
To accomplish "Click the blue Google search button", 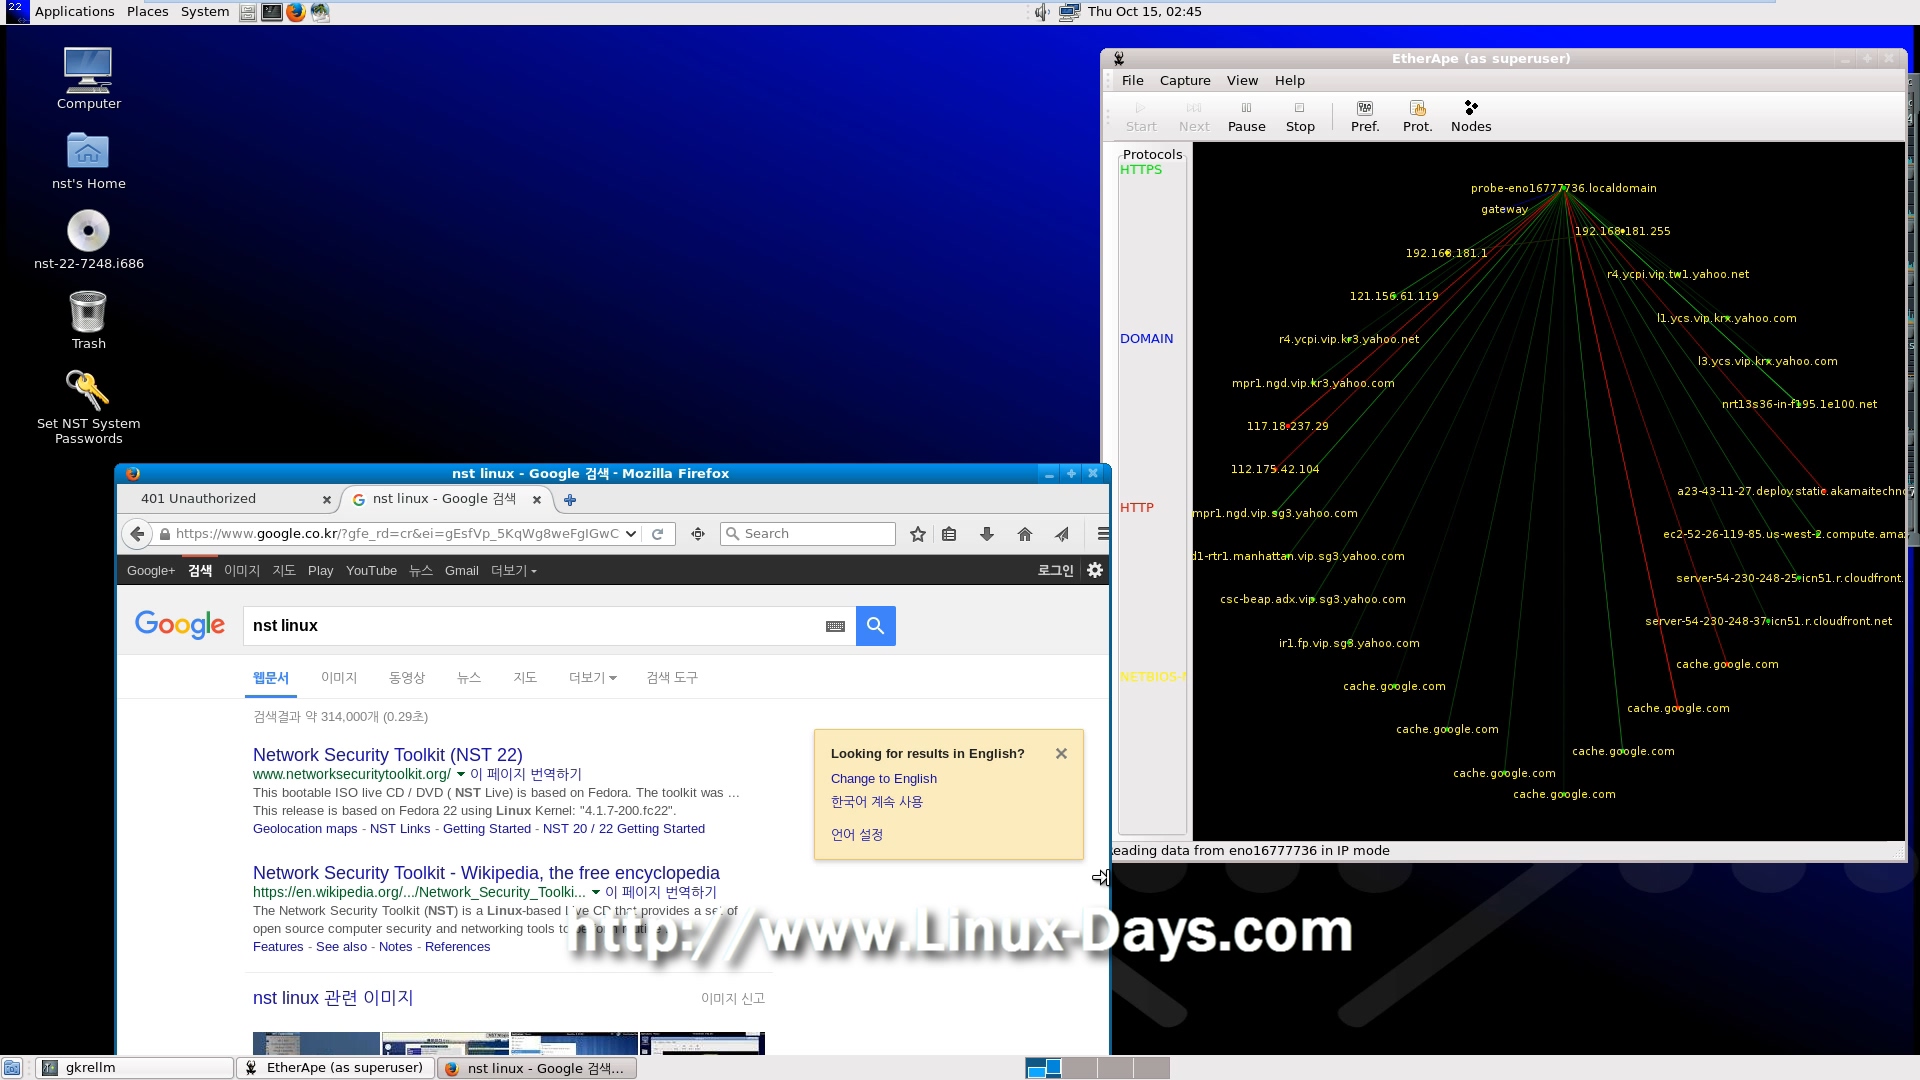I will coord(875,626).
